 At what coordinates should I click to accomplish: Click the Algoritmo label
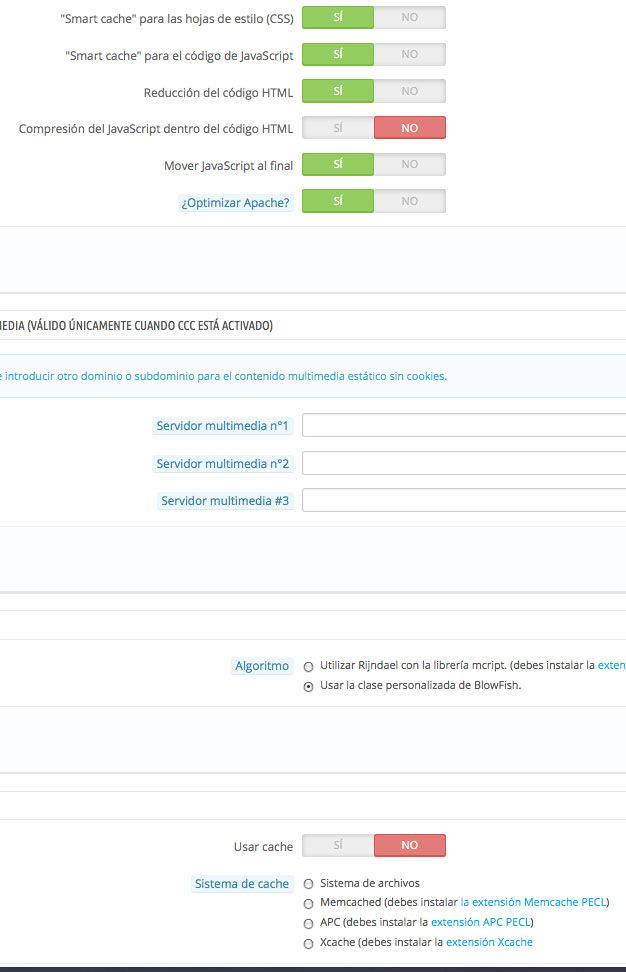point(262,666)
